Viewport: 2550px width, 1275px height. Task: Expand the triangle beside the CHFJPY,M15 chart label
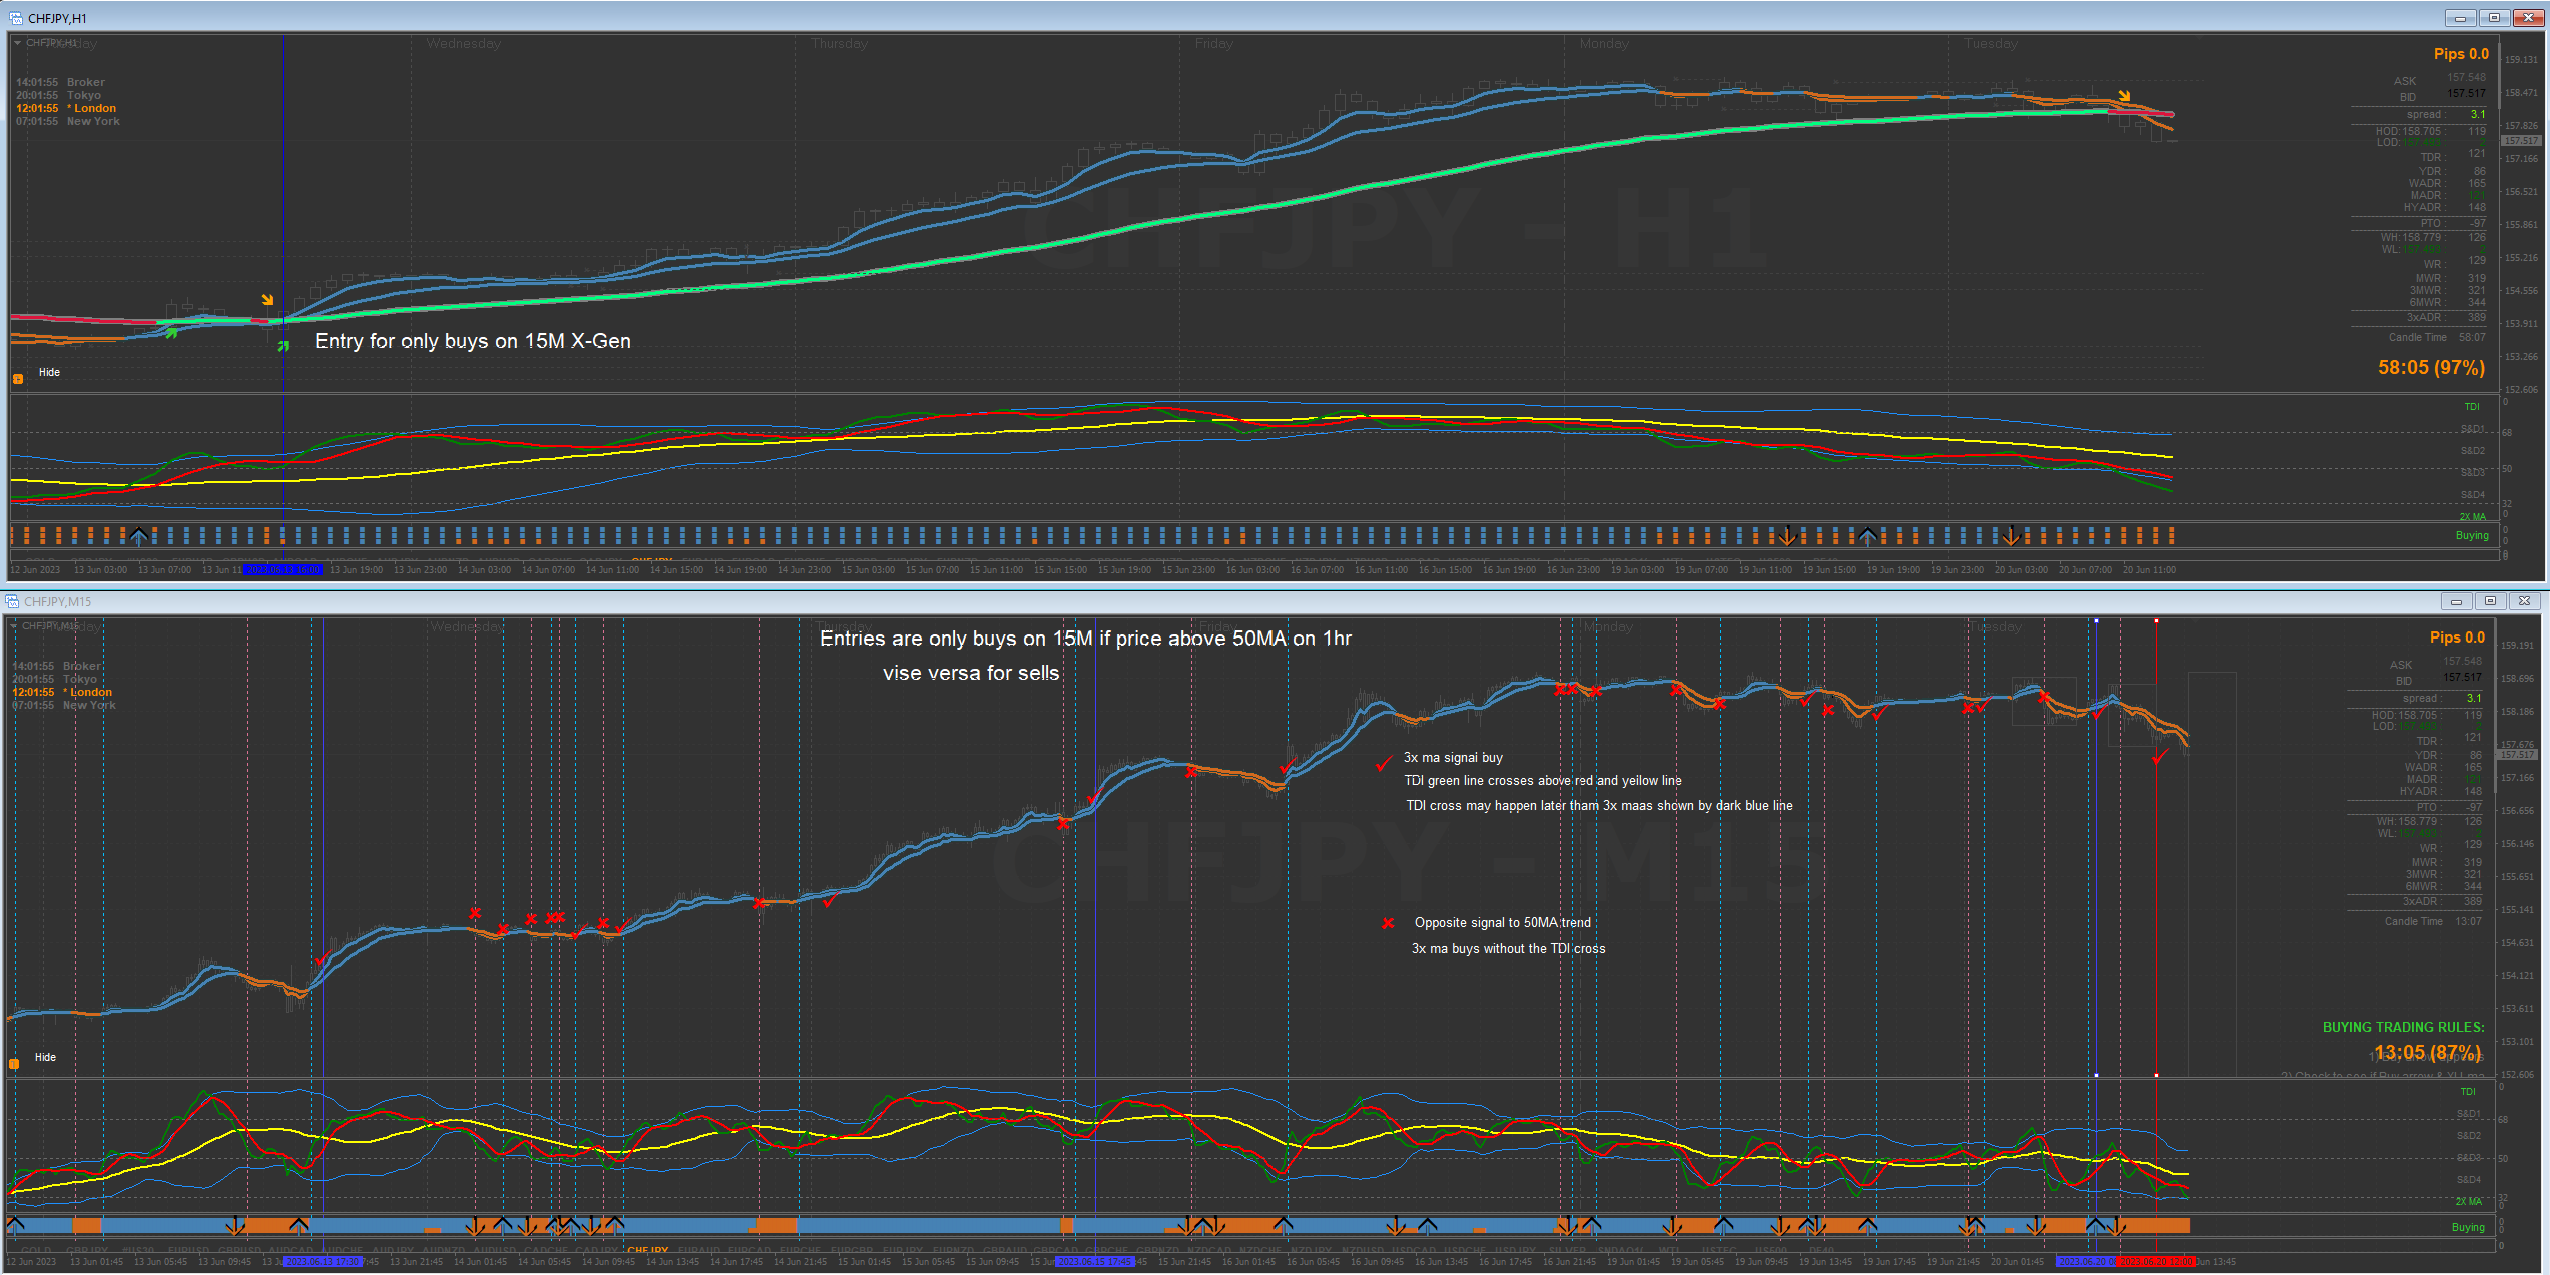tap(13, 625)
